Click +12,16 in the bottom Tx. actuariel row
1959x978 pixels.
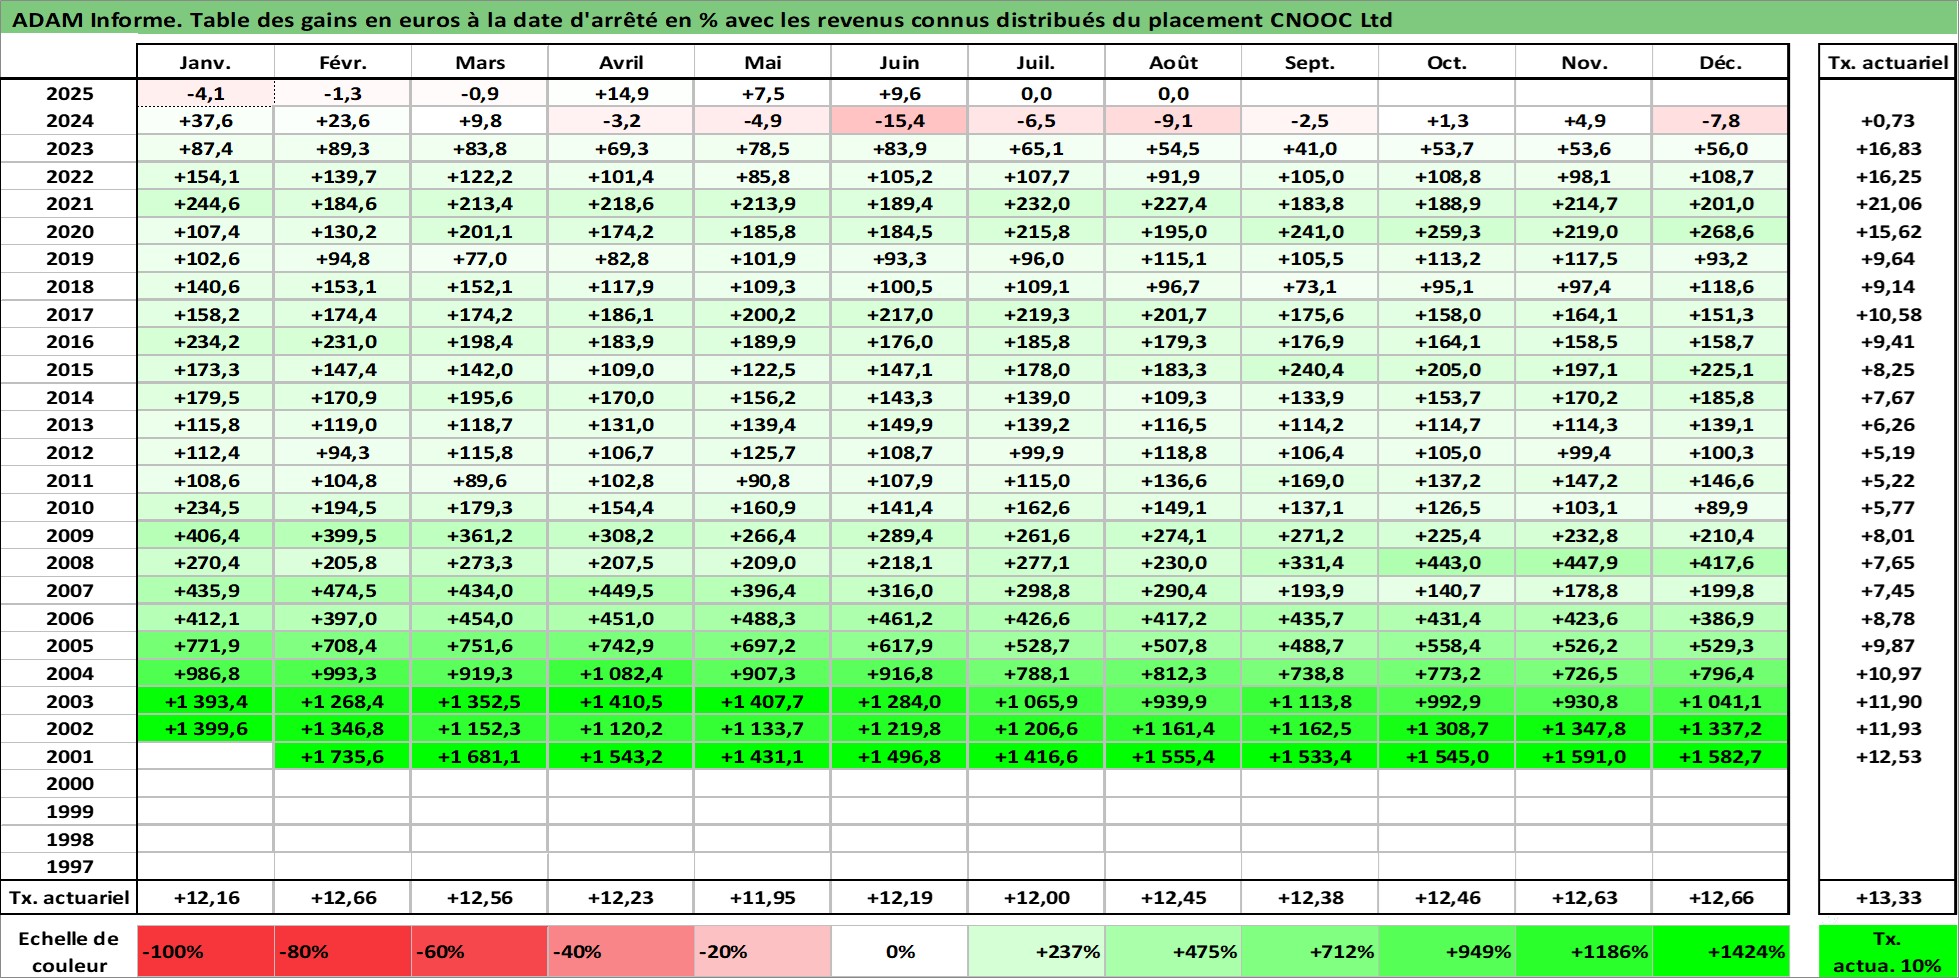[205, 898]
